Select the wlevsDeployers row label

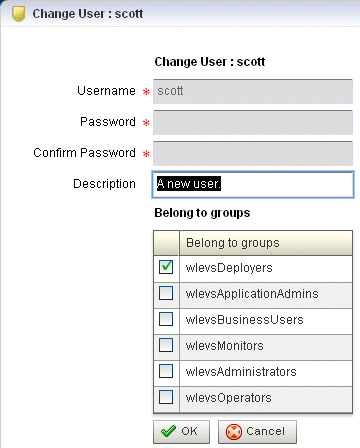[x=229, y=268]
